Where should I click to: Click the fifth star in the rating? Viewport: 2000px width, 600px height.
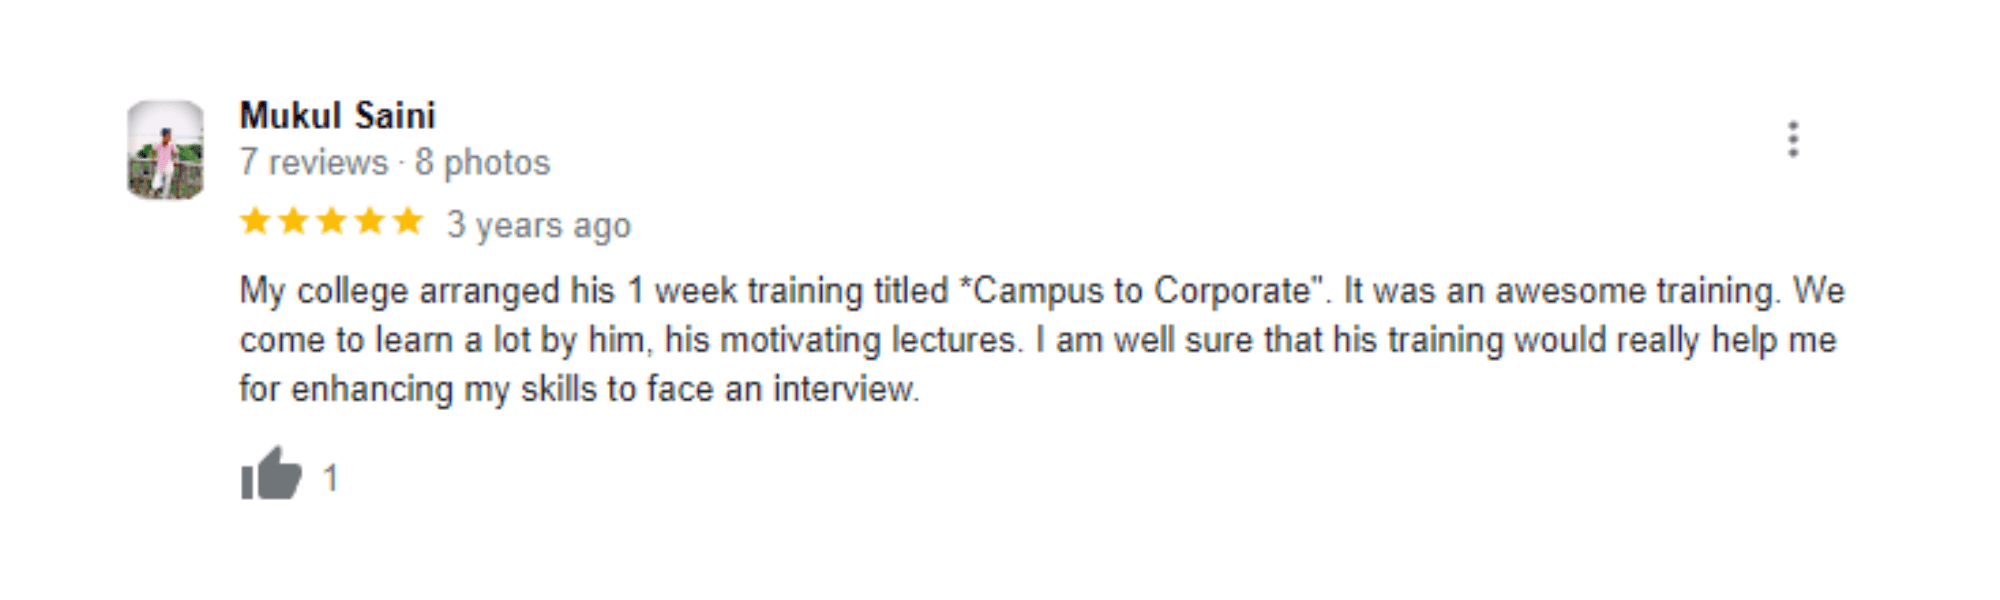pos(408,220)
